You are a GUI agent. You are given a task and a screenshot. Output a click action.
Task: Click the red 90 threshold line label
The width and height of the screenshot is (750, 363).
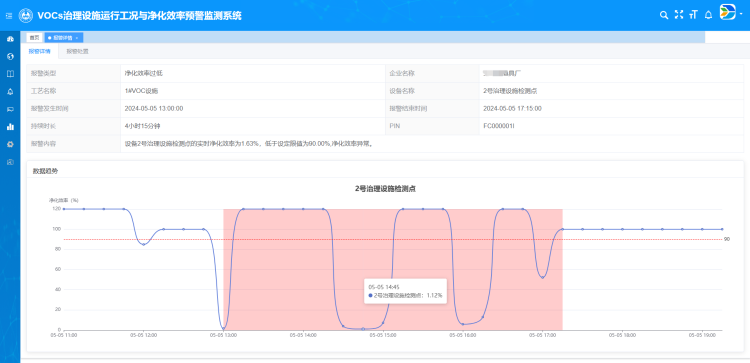click(727, 239)
